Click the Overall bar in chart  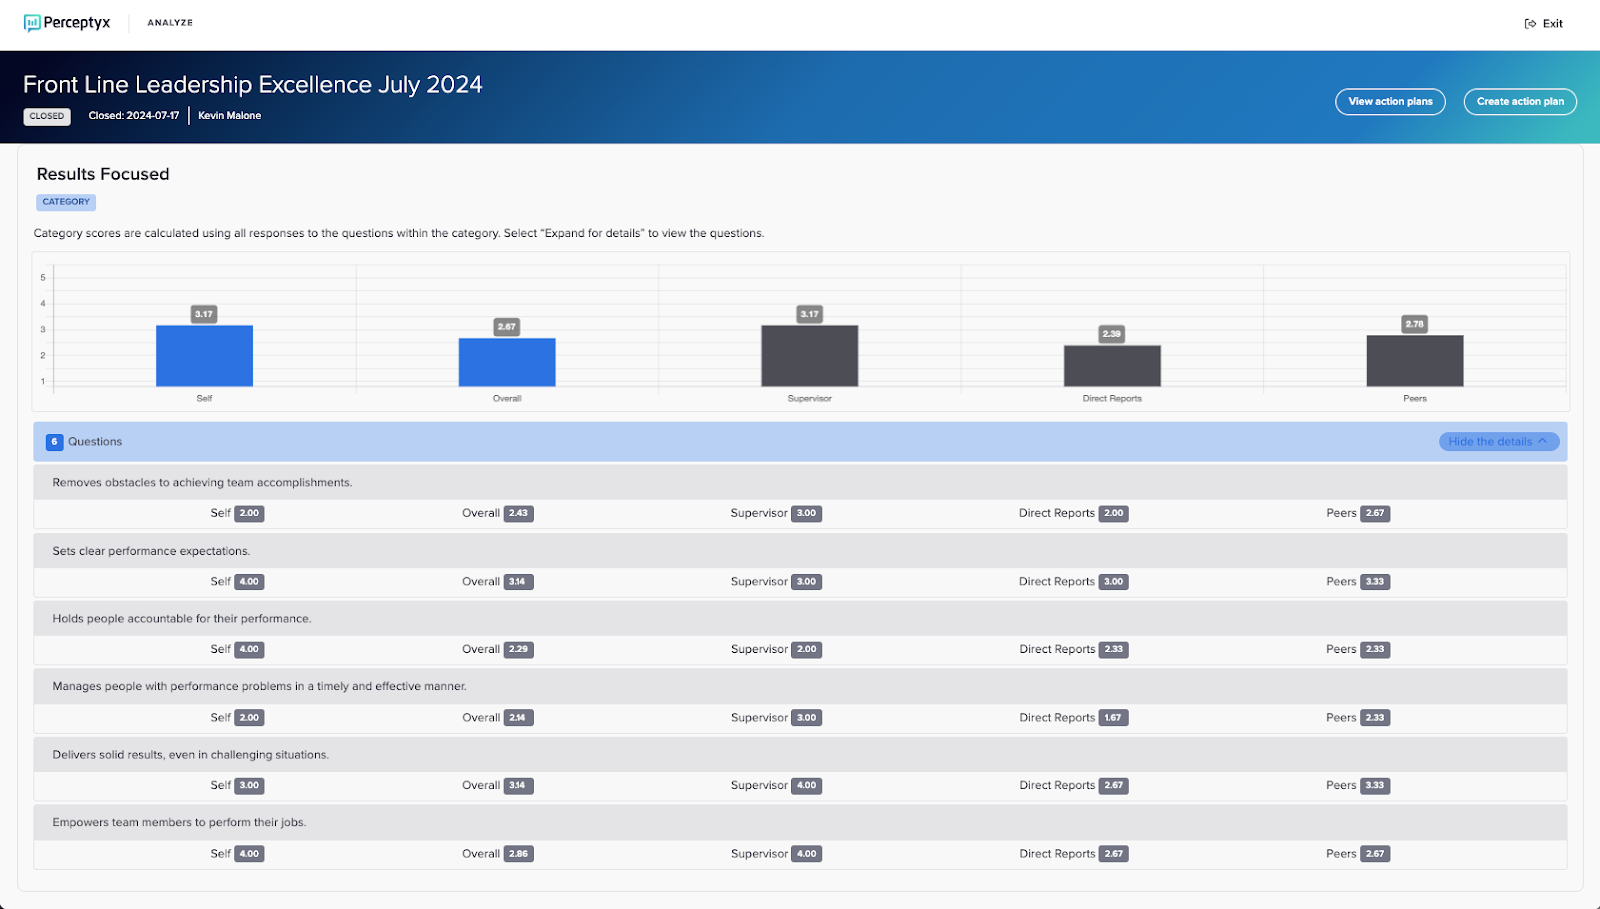tap(507, 362)
